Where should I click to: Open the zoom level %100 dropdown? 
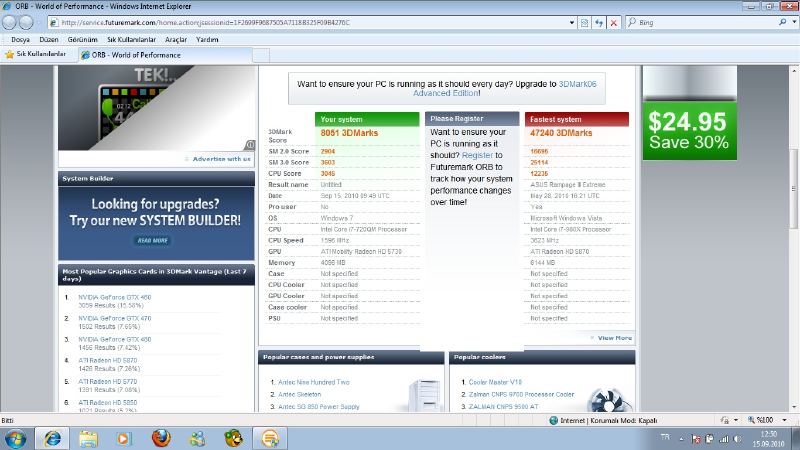click(785, 420)
